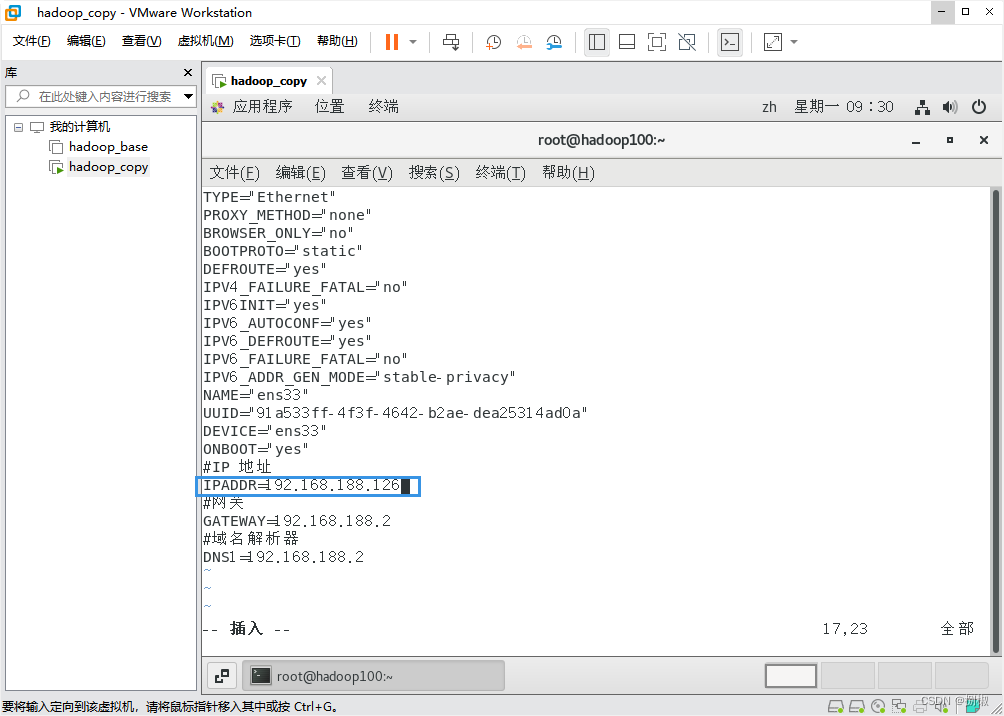The image size is (1004, 716).
Task: Revert the VM to its previous snapshot
Action: coord(524,42)
